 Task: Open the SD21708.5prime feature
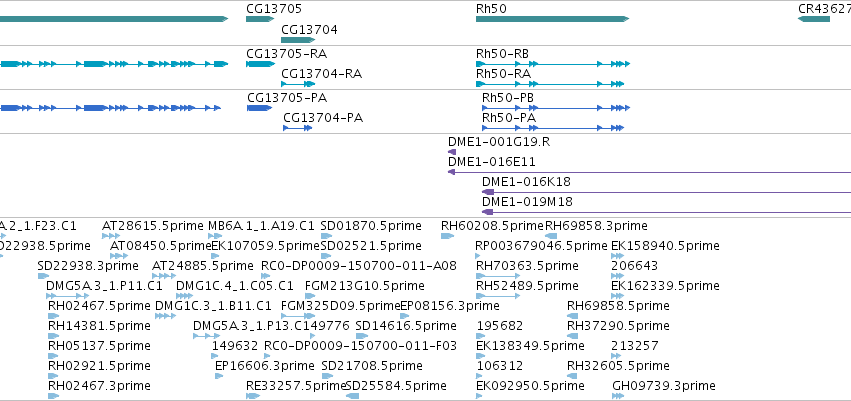(x=327, y=377)
